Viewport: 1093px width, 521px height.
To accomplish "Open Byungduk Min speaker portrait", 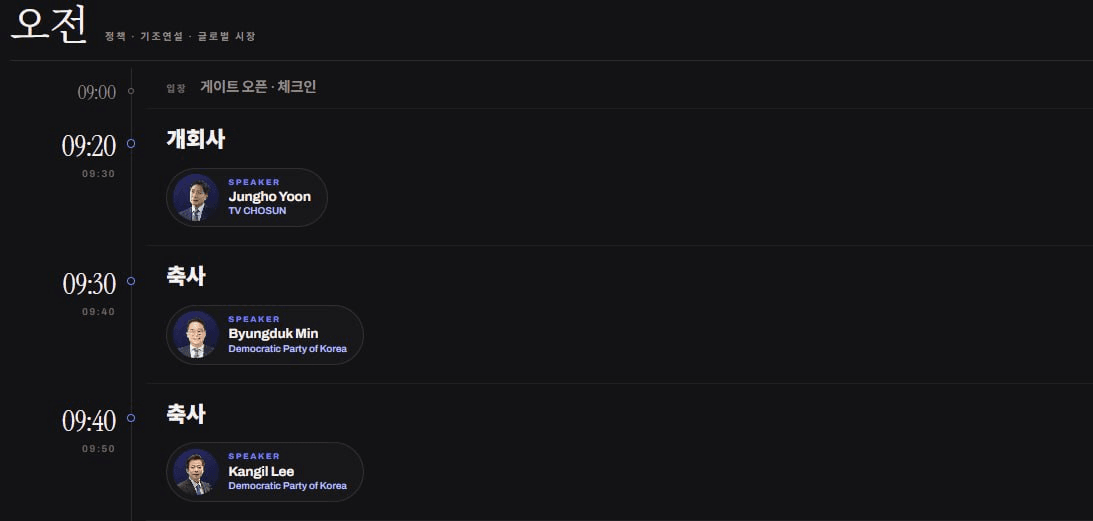I will click(196, 335).
